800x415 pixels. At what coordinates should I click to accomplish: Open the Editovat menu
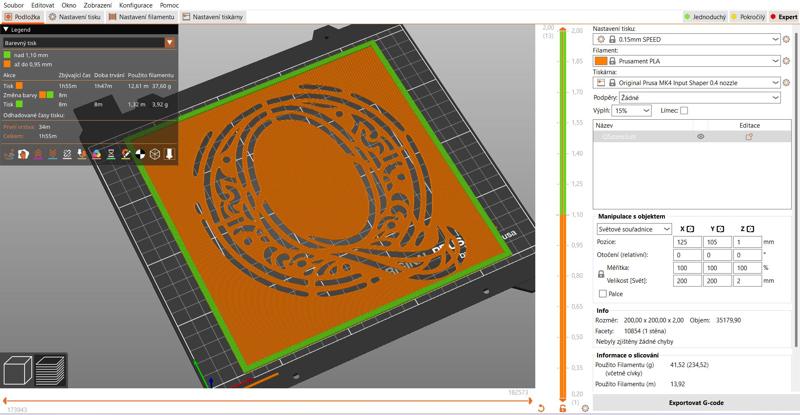pos(43,5)
